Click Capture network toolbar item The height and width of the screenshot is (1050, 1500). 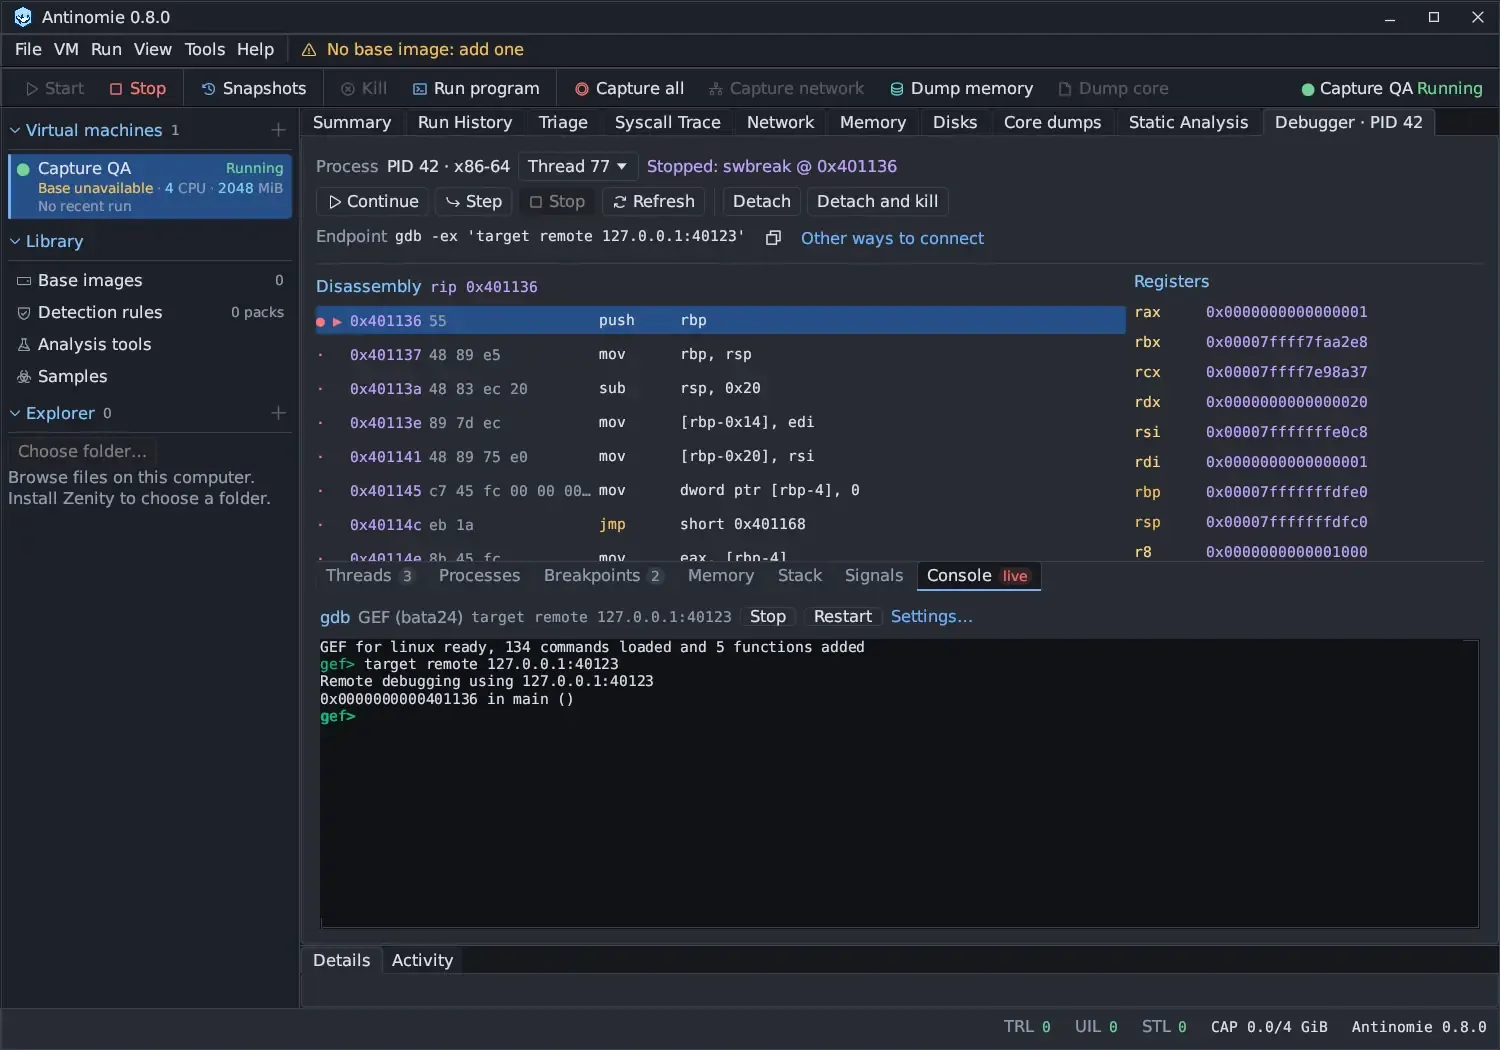point(787,88)
